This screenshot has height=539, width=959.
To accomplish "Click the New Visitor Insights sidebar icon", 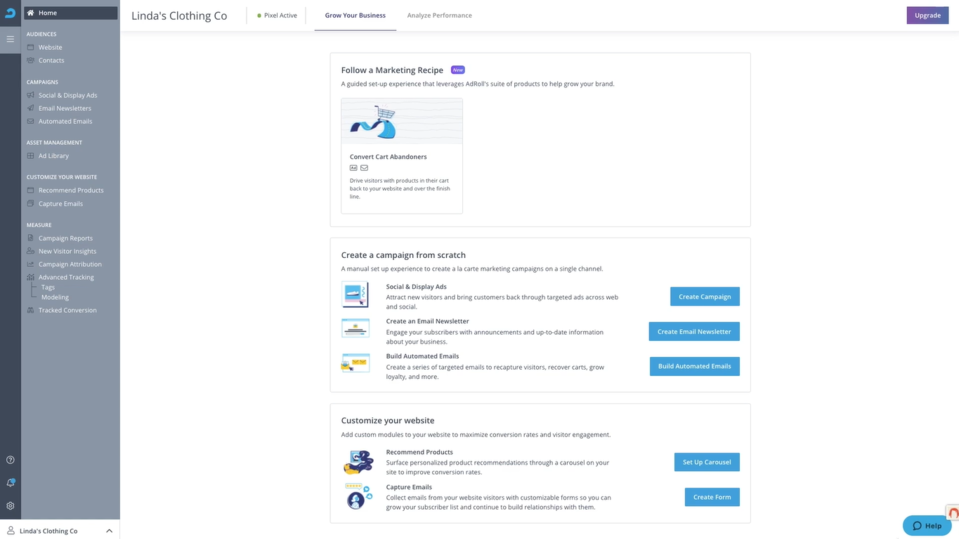I will point(31,251).
